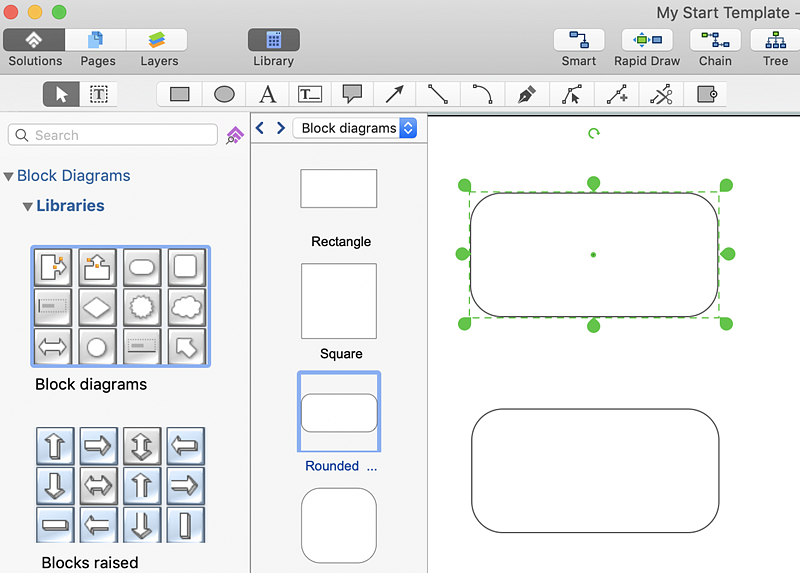
Task: Select the arc curve tool
Action: click(482, 94)
